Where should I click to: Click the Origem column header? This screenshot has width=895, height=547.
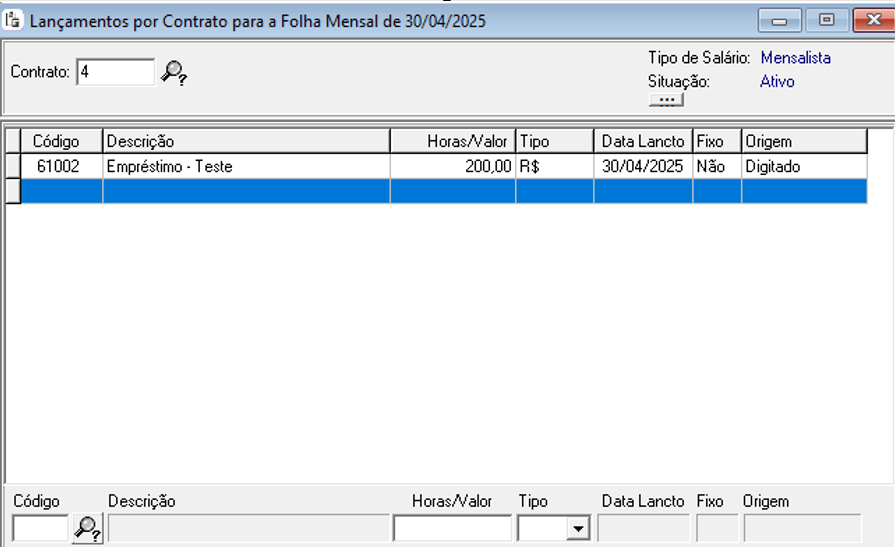[803, 141]
